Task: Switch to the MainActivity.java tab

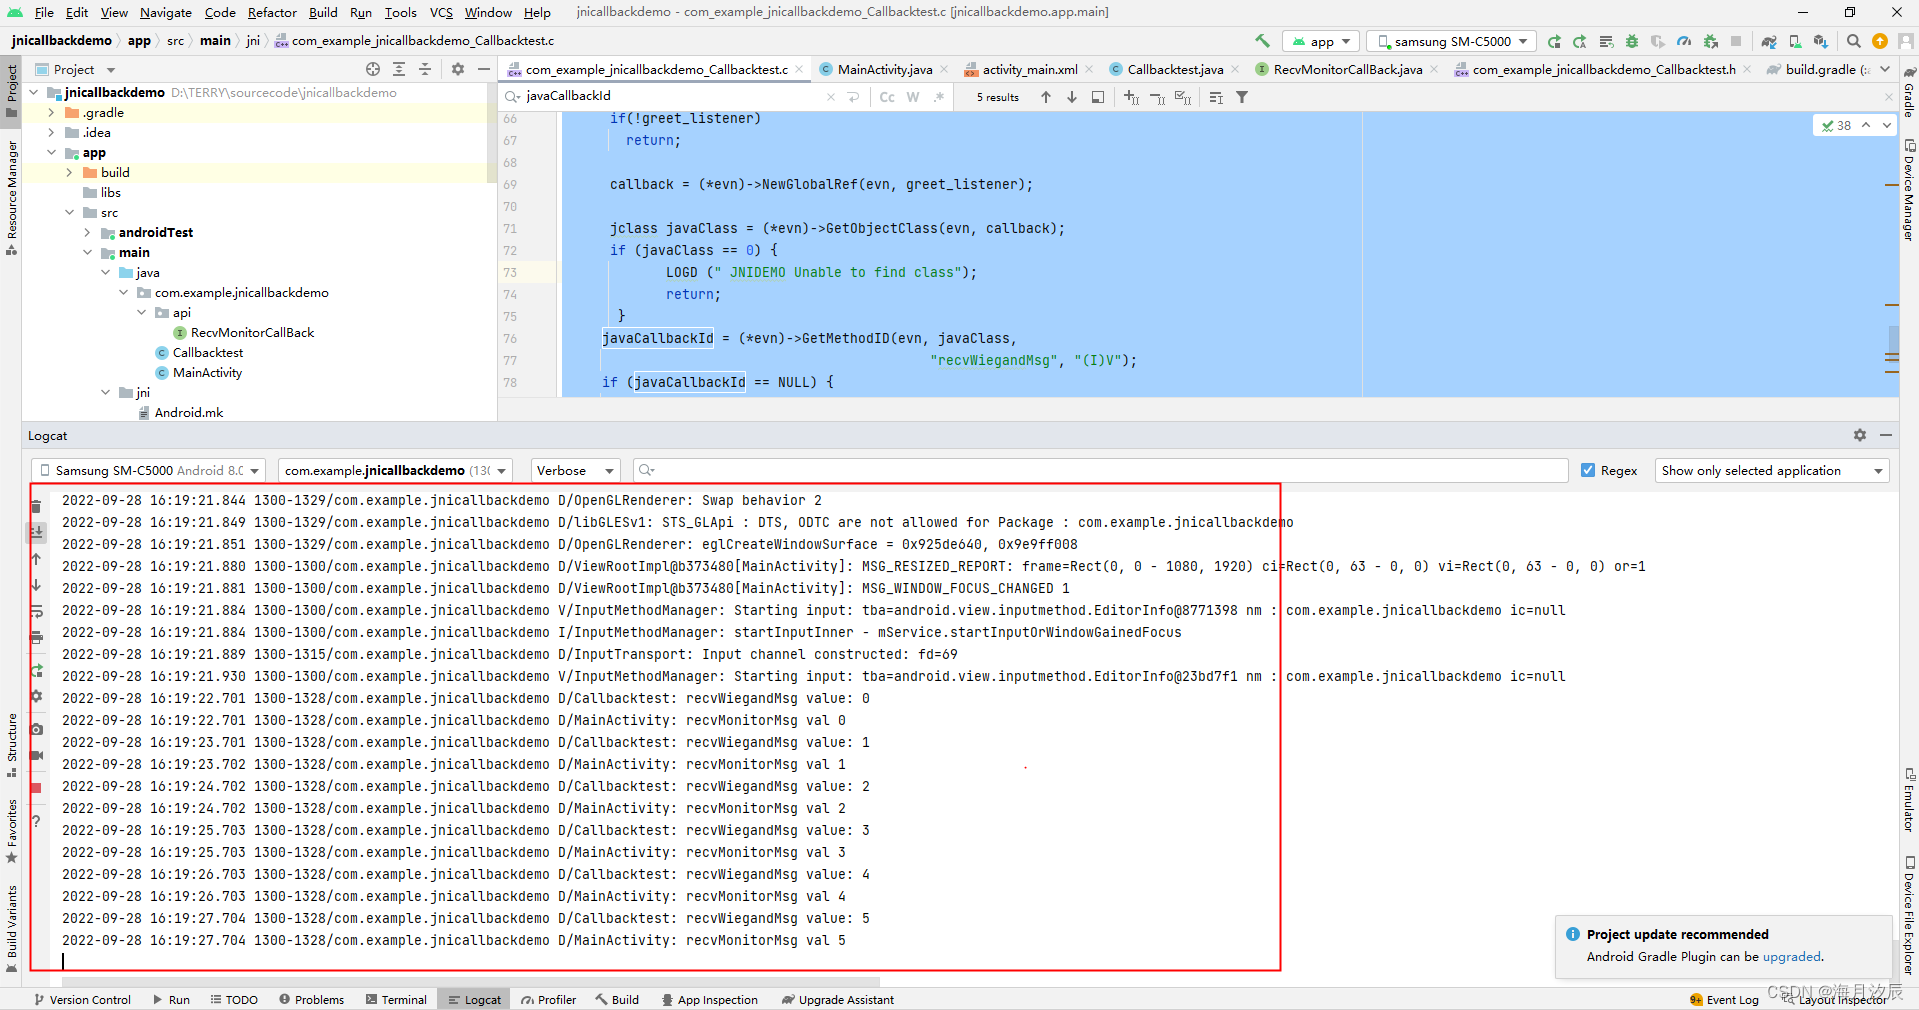Action: click(x=881, y=69)
